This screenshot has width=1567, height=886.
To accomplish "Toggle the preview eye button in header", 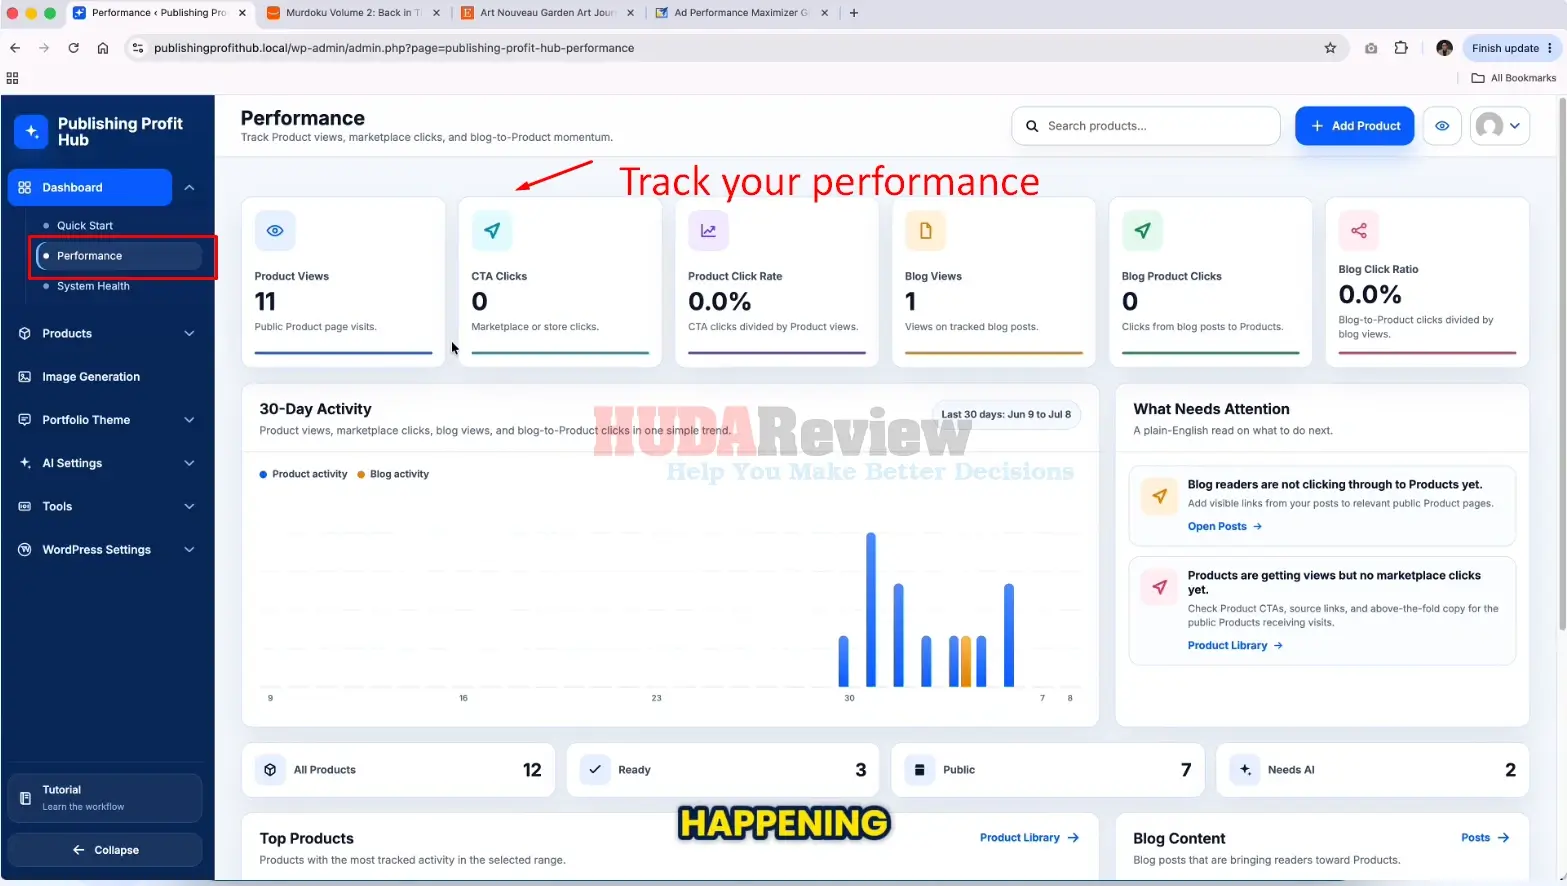I will (1442, 126).
